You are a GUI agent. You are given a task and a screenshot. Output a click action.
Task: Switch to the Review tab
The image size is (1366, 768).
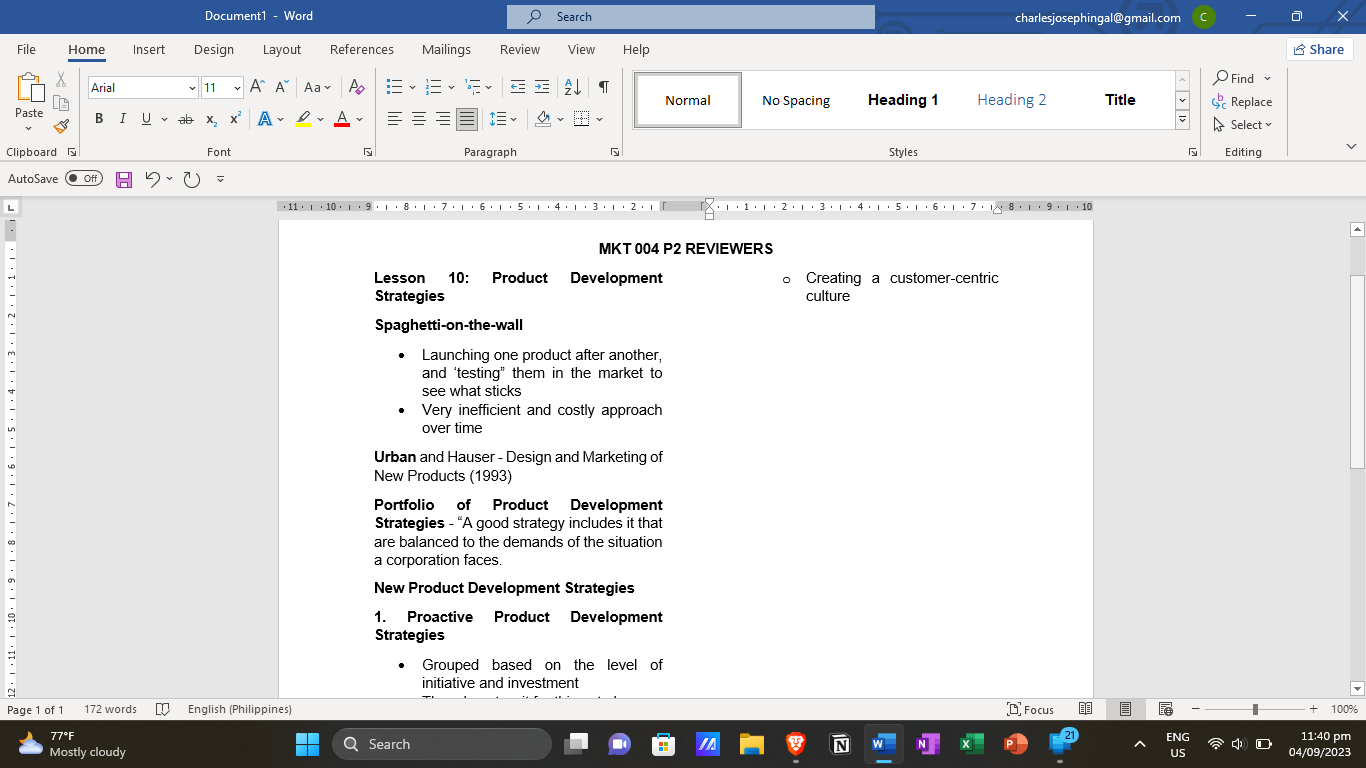pyautogui.click(x=520, y=49)
